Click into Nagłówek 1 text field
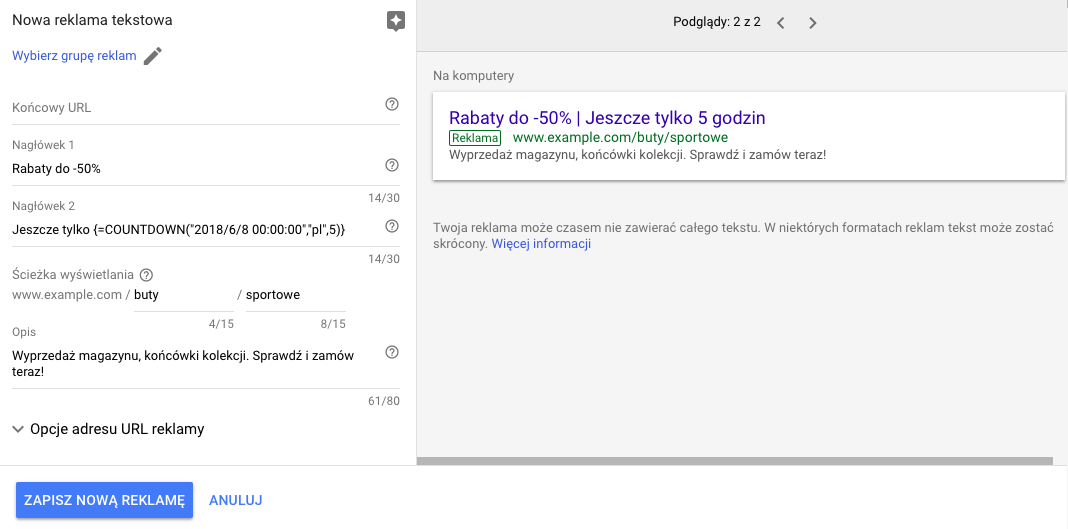This screenshot has width=1068, height=529. 196,169
